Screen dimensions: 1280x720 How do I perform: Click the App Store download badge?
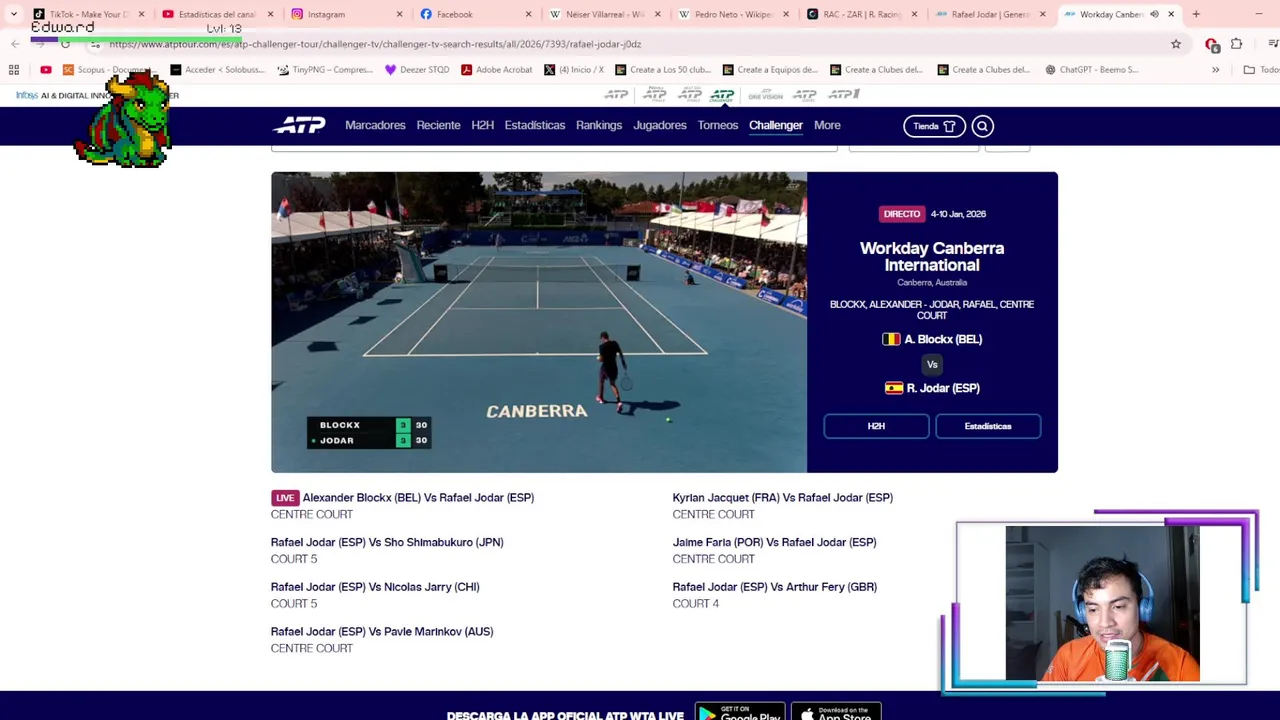tap(836, 713)
